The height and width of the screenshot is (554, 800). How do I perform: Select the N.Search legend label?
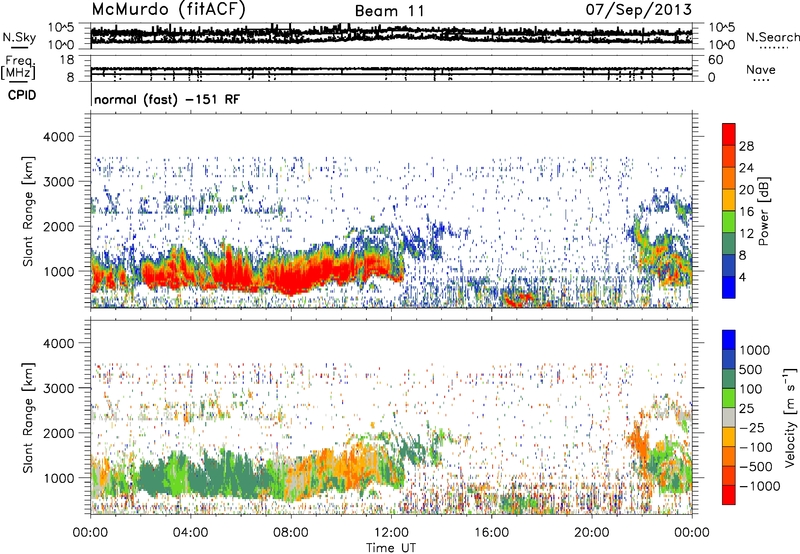772,37
